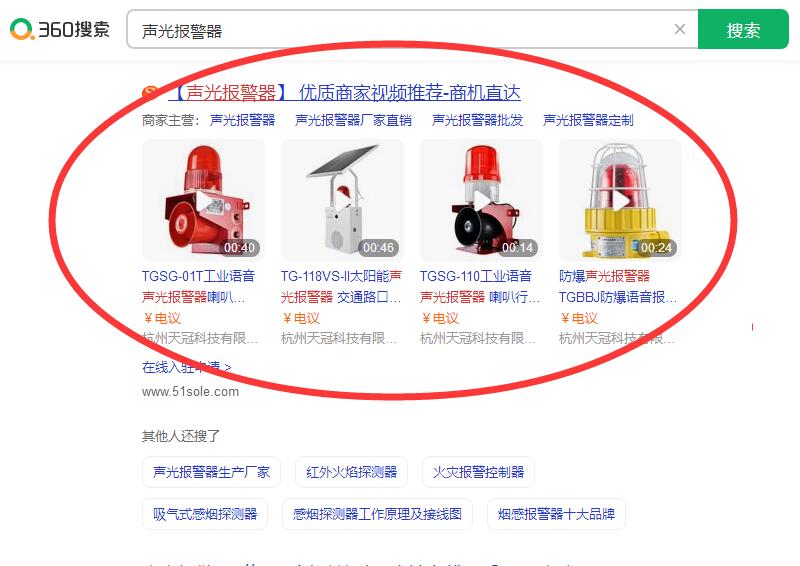Choose the 声光报警器生产厂家 related search tag

tap(211, 472)
